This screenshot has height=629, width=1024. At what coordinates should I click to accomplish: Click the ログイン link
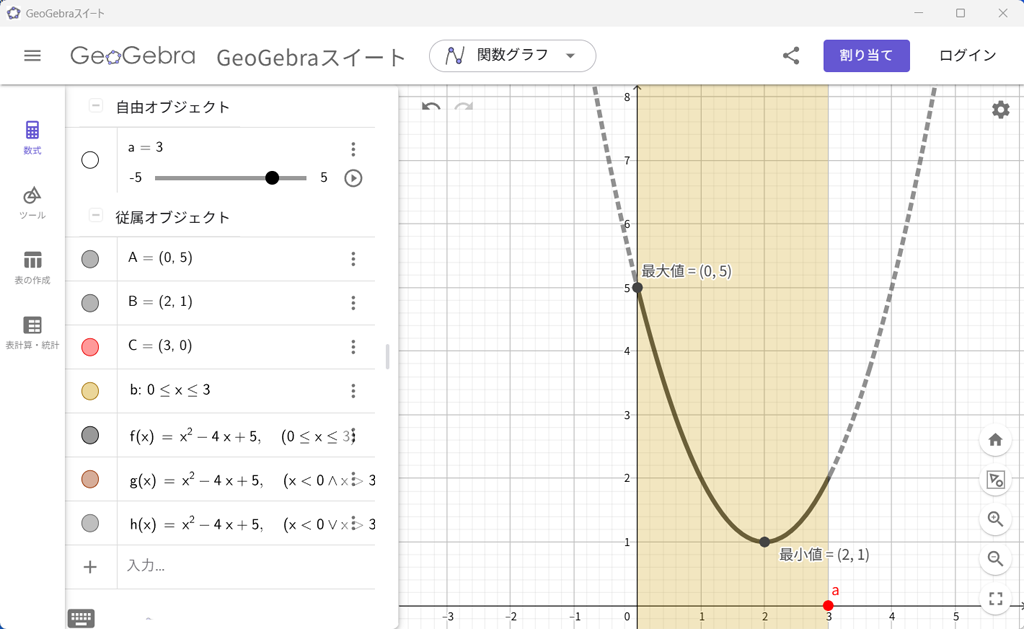click(966, 55)
